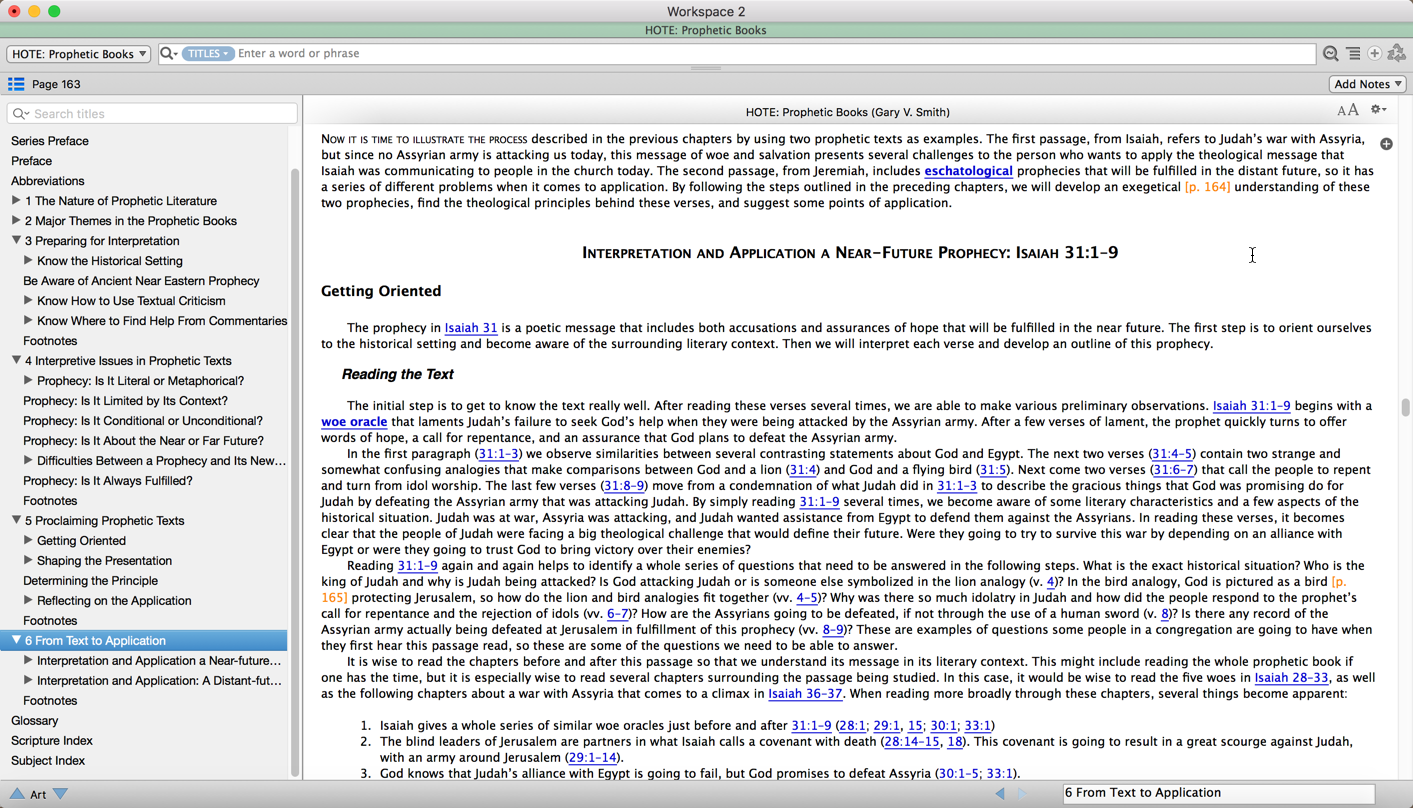Viewport: 1413px width, 808px height.
Task: Jump to the p. 164 page marker
Action: (1207, 187)
